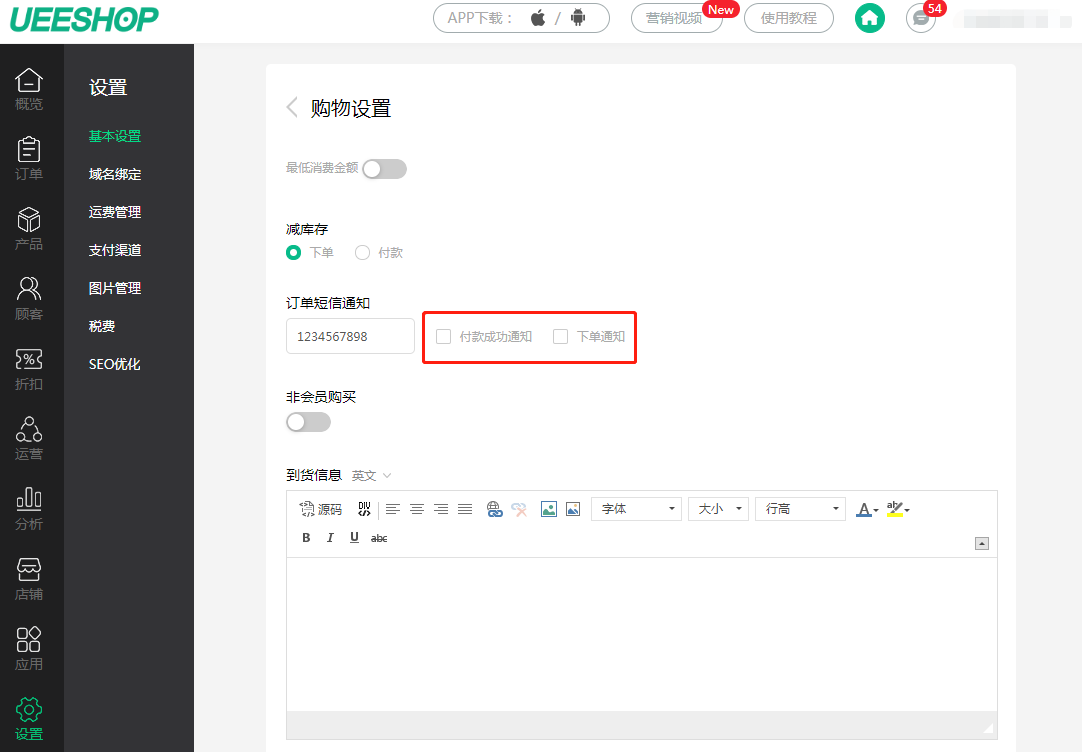This screenshot has height=752, width=1082.
Task: Select the 下单 radio under 减库存
Action: click(293, 253)
